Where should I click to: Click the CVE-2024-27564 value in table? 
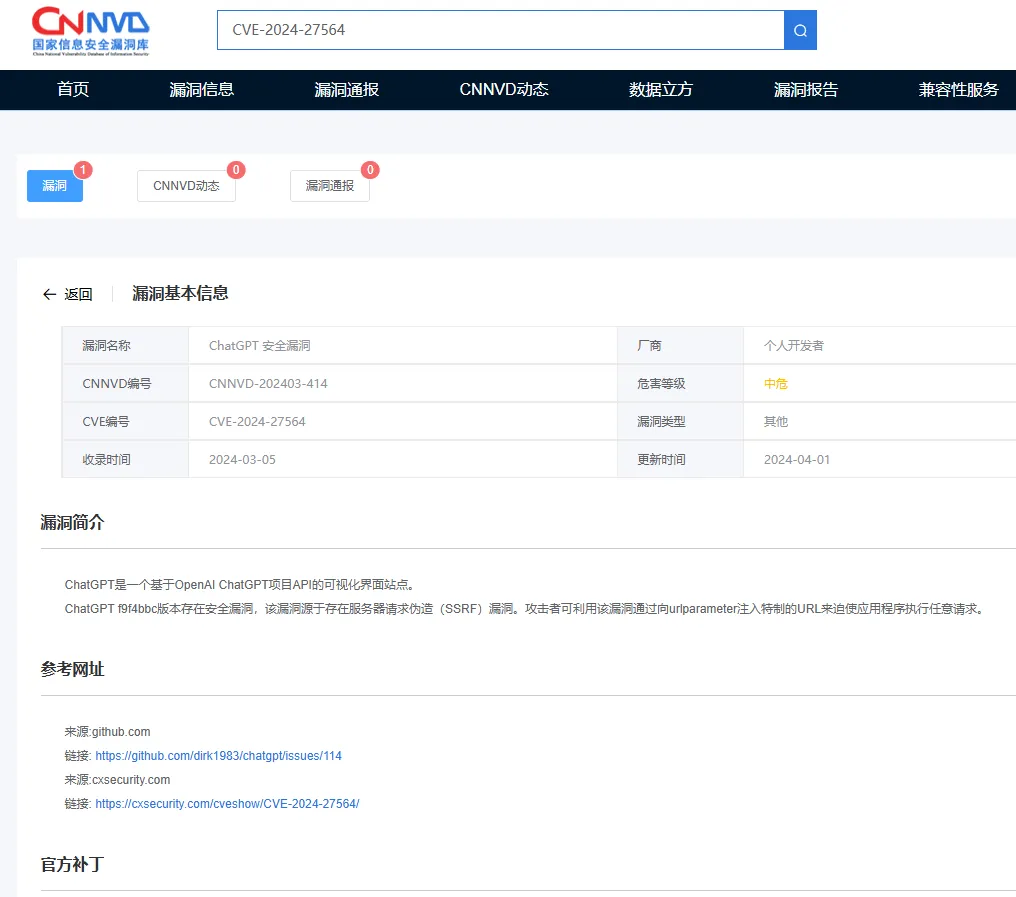[x=257, y=422]
